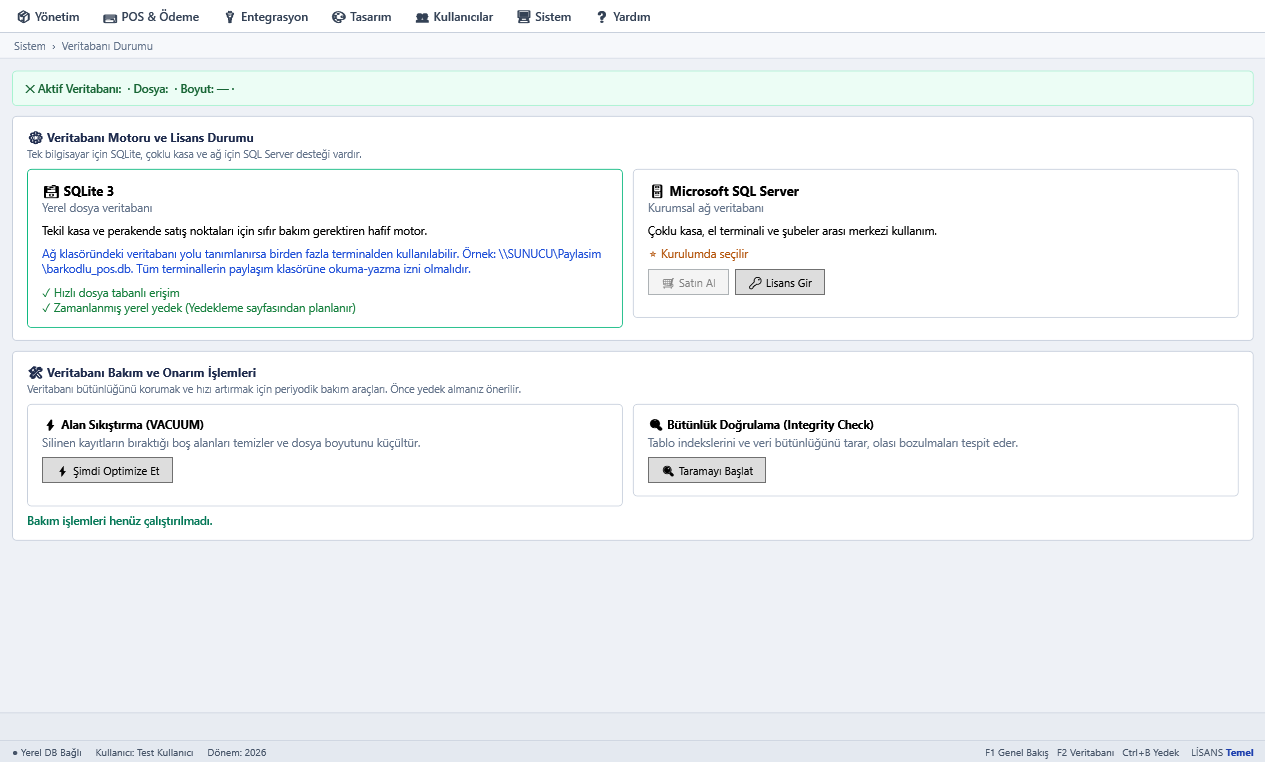Click "Dönem: 2026" in the status bar
Screen dimensions: 1265x762
(x=237, y=752)
